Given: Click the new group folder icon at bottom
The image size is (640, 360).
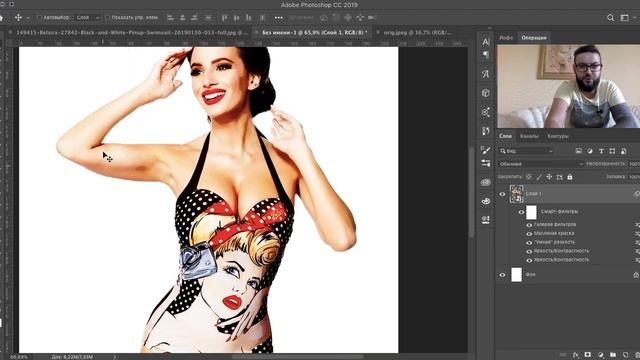Looking at the screenshot, I should [613, 355].
